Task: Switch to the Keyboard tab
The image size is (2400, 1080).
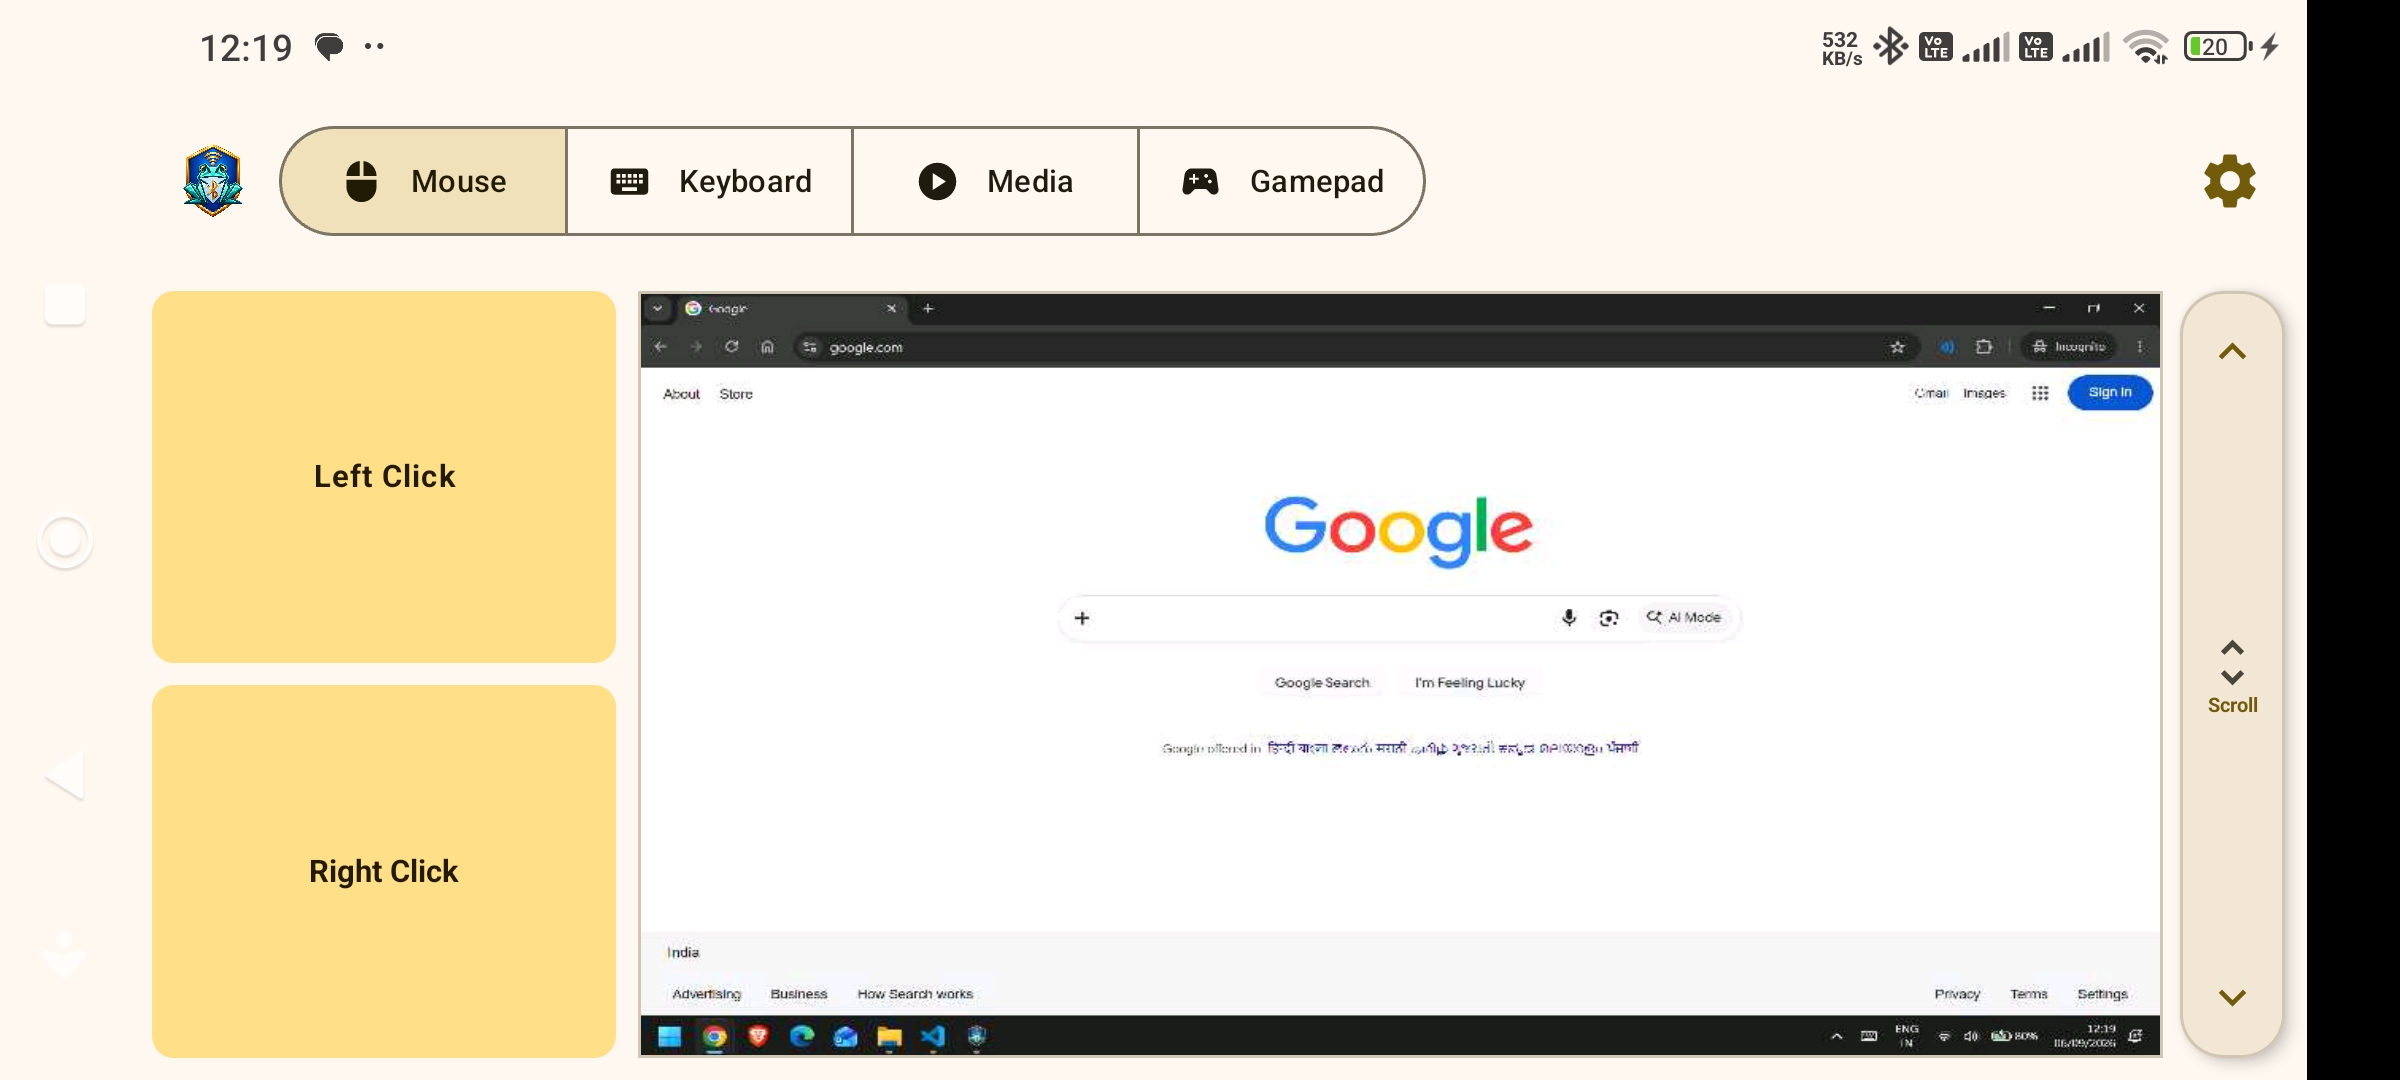Action: click(710, 181)
